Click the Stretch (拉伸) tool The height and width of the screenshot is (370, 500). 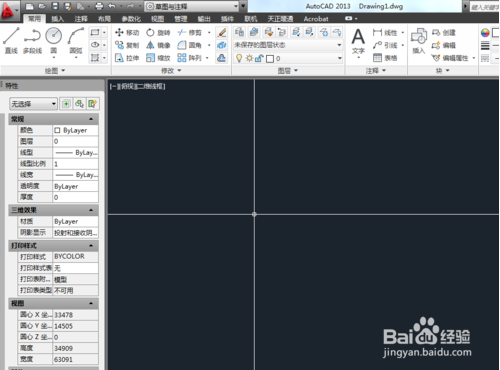[x=127, y=58]
